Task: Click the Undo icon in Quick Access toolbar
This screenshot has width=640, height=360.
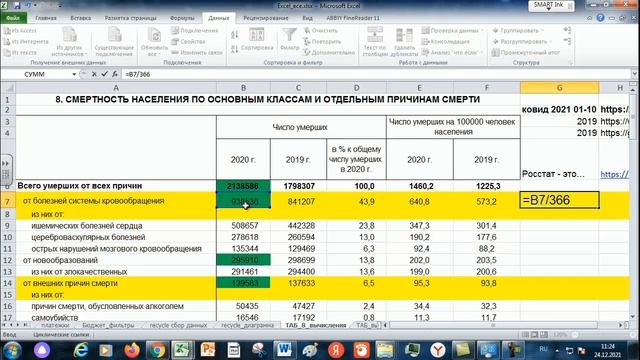Action: (x=29, y=6)
